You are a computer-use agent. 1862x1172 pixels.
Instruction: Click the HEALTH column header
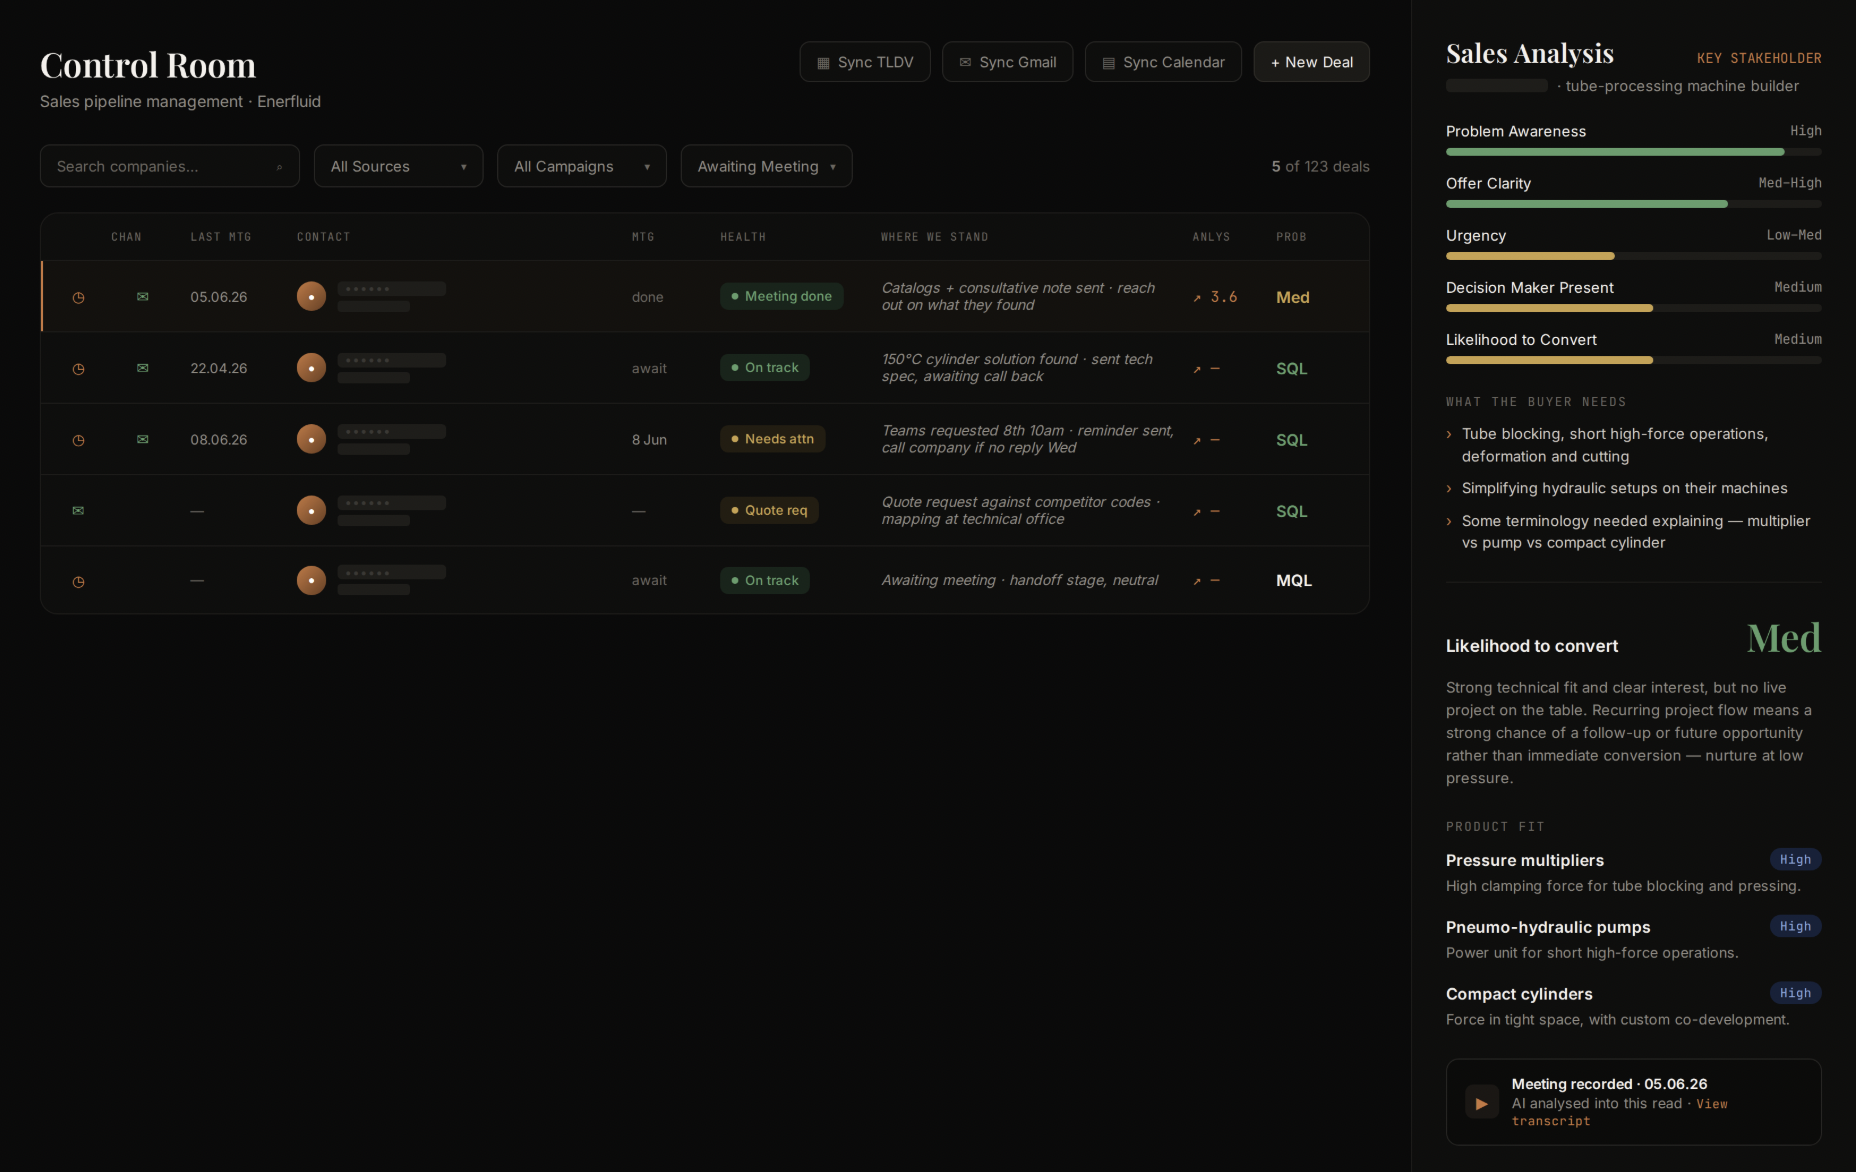click(x=743, y=237)
